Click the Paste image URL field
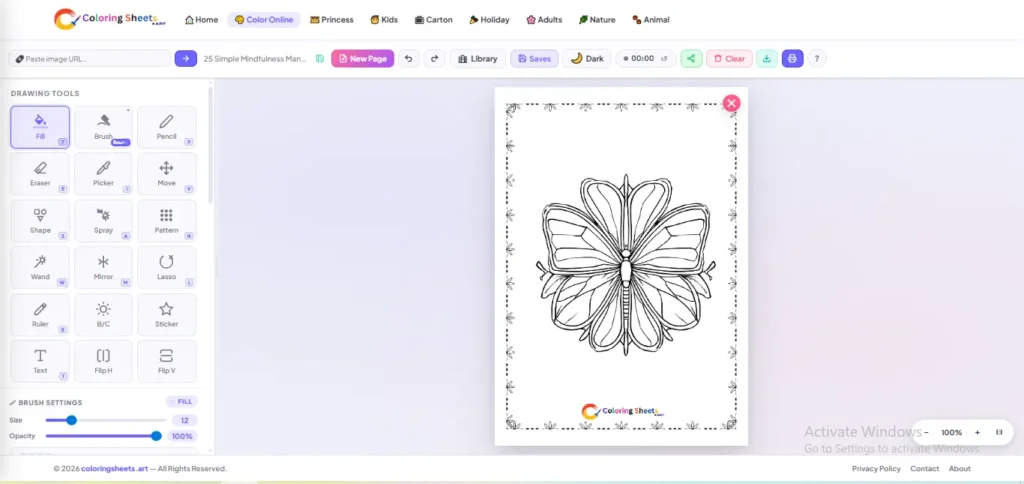The image size is (1024, 484). coord(89,59)
